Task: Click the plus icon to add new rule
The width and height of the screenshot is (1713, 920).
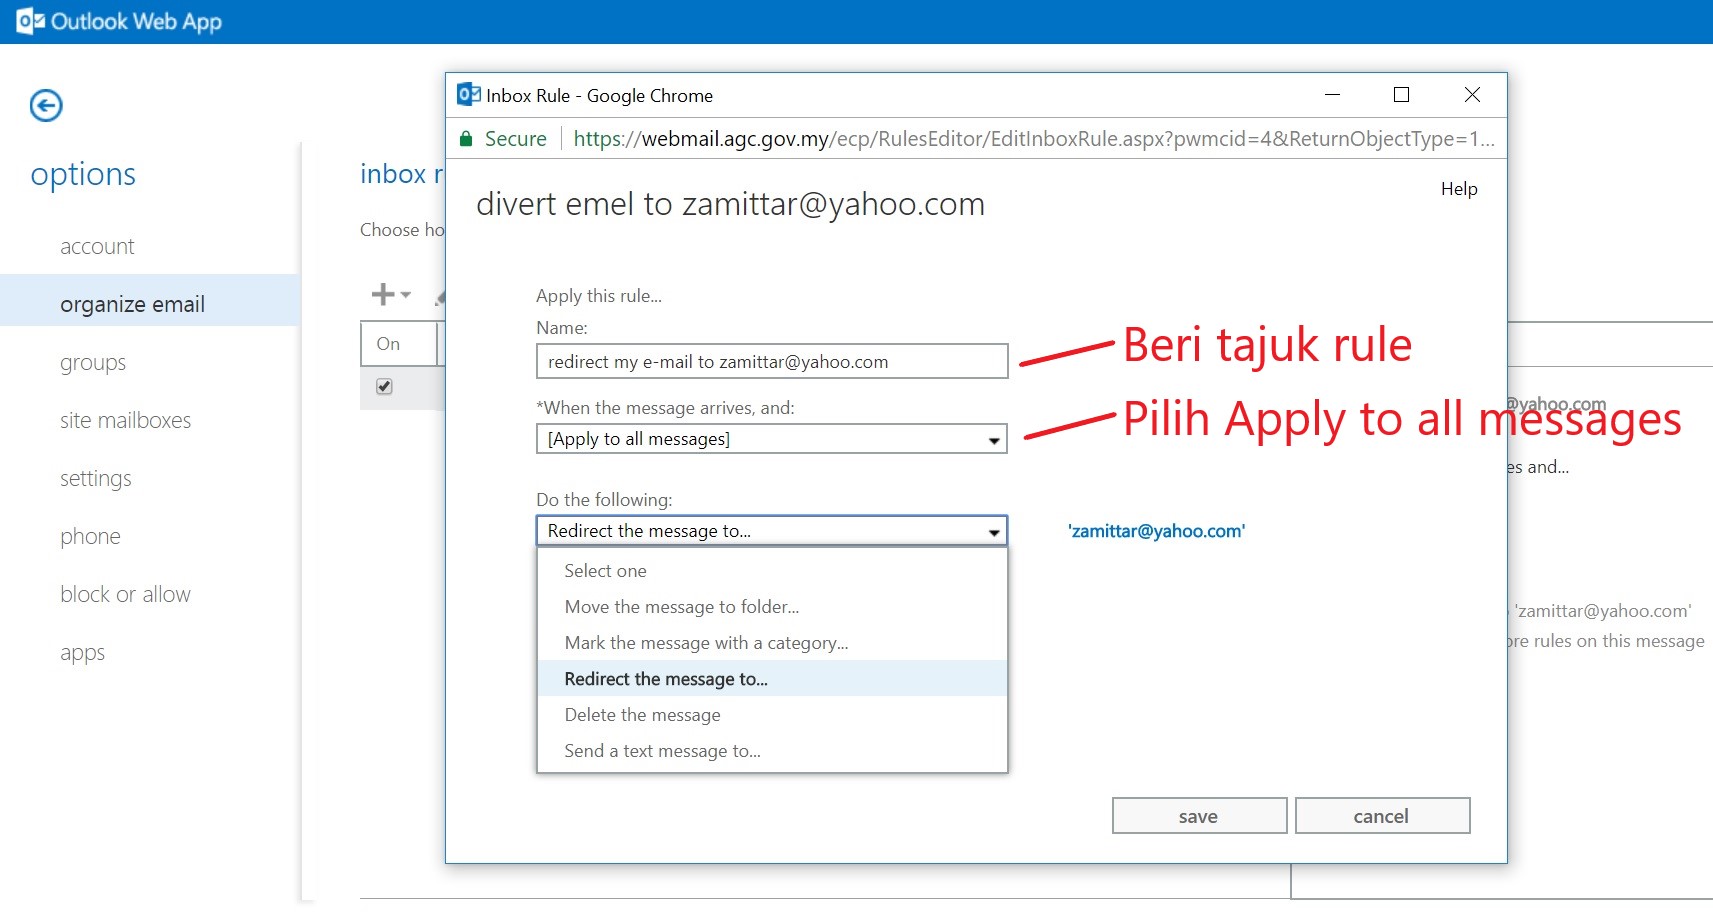Action: [x=384, y=294]
